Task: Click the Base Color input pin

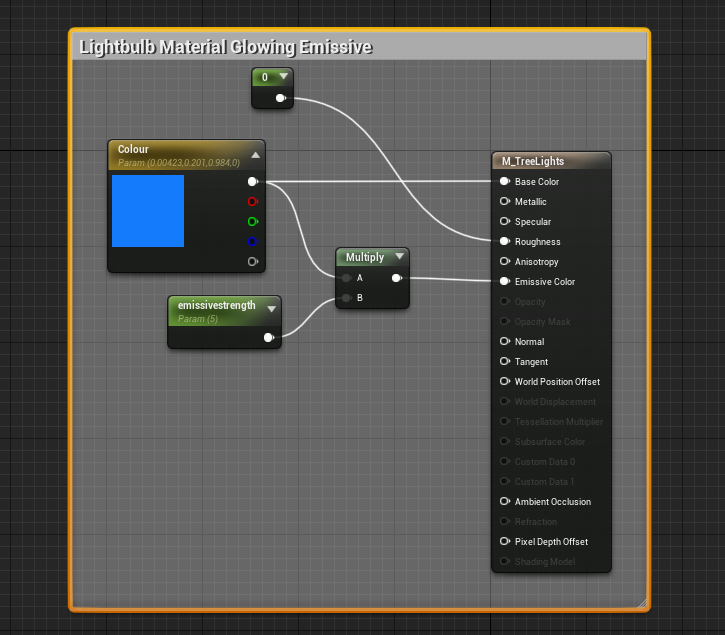Action: (504, 181)
